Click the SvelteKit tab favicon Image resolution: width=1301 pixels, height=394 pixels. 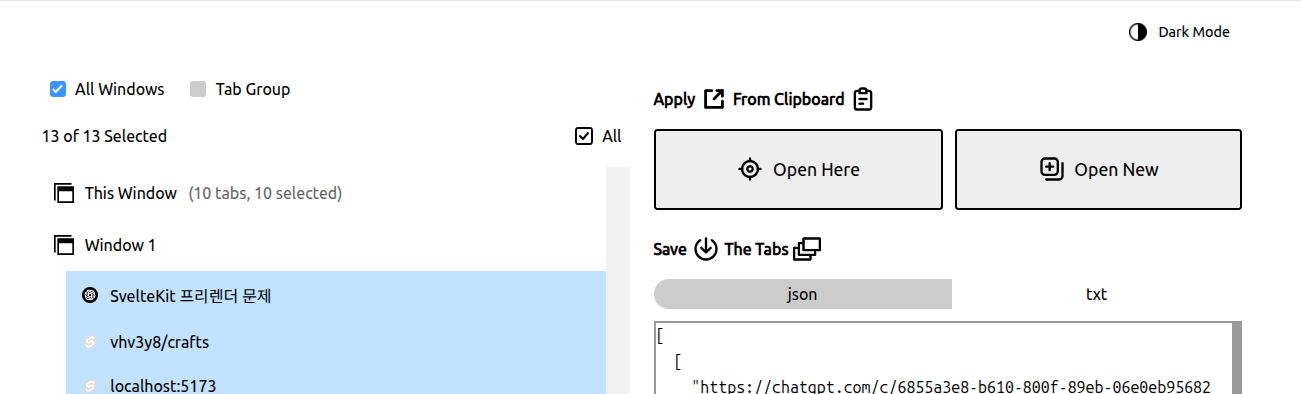point(90,296)
